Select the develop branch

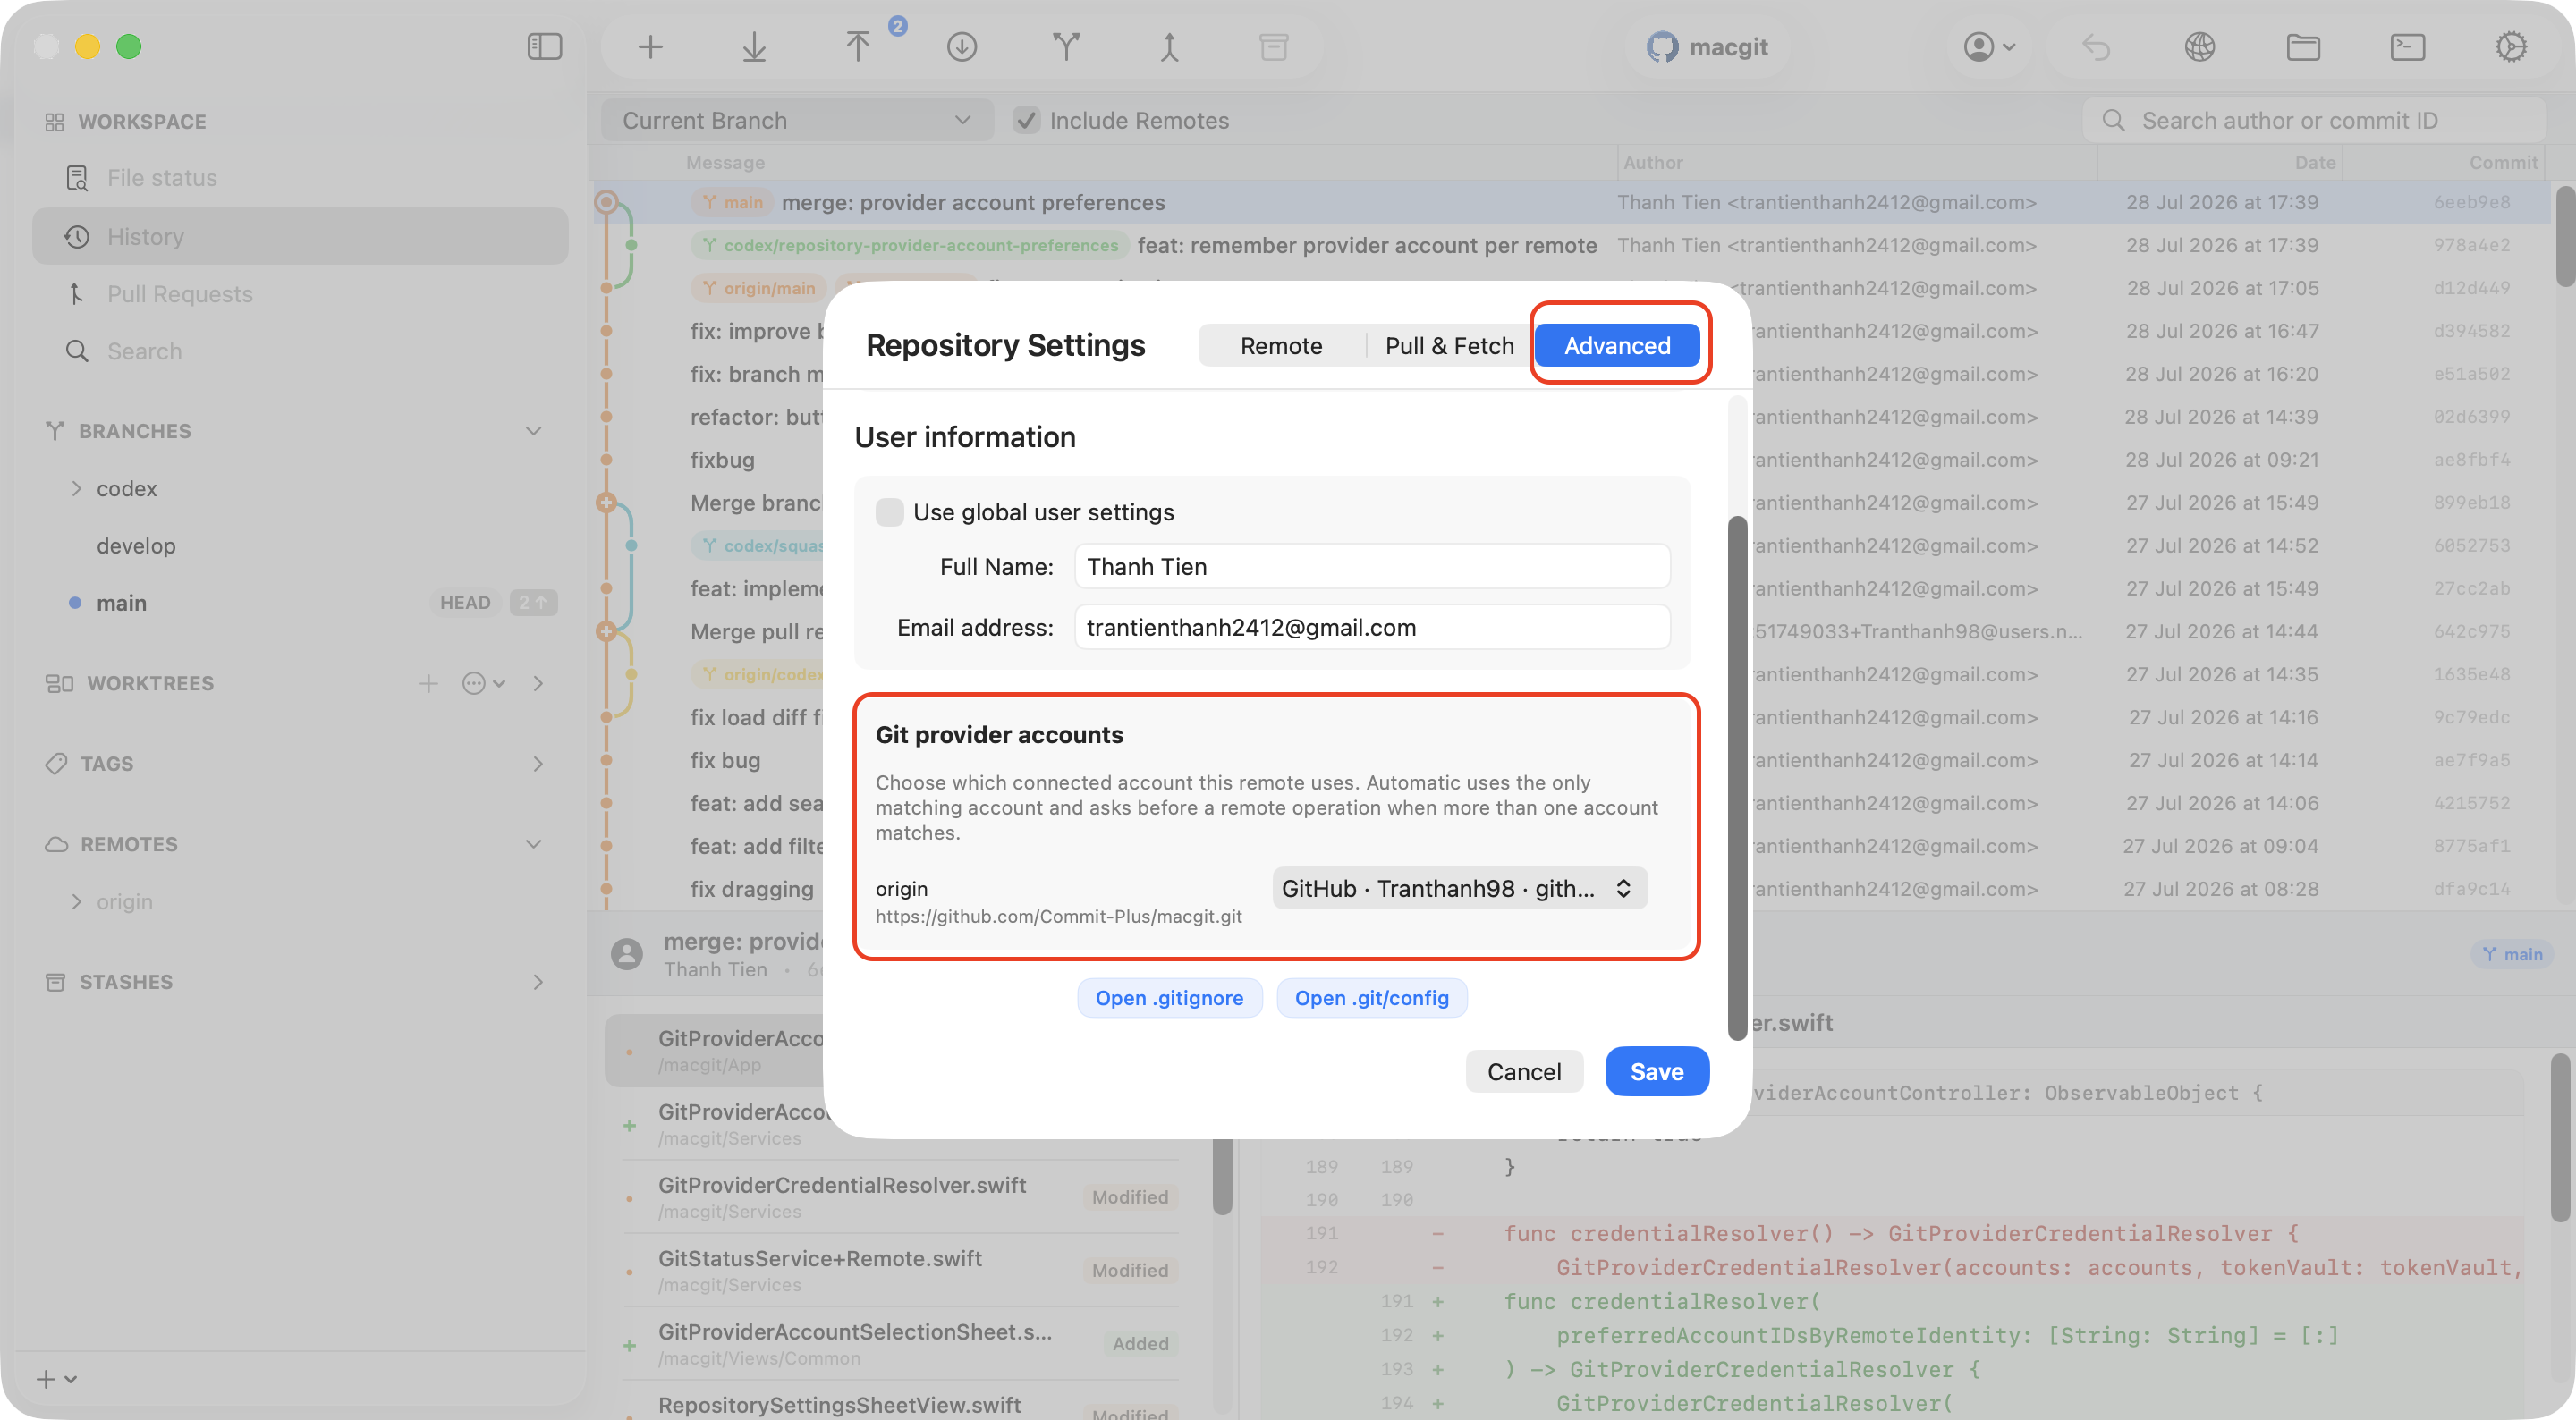click(136, 546)
